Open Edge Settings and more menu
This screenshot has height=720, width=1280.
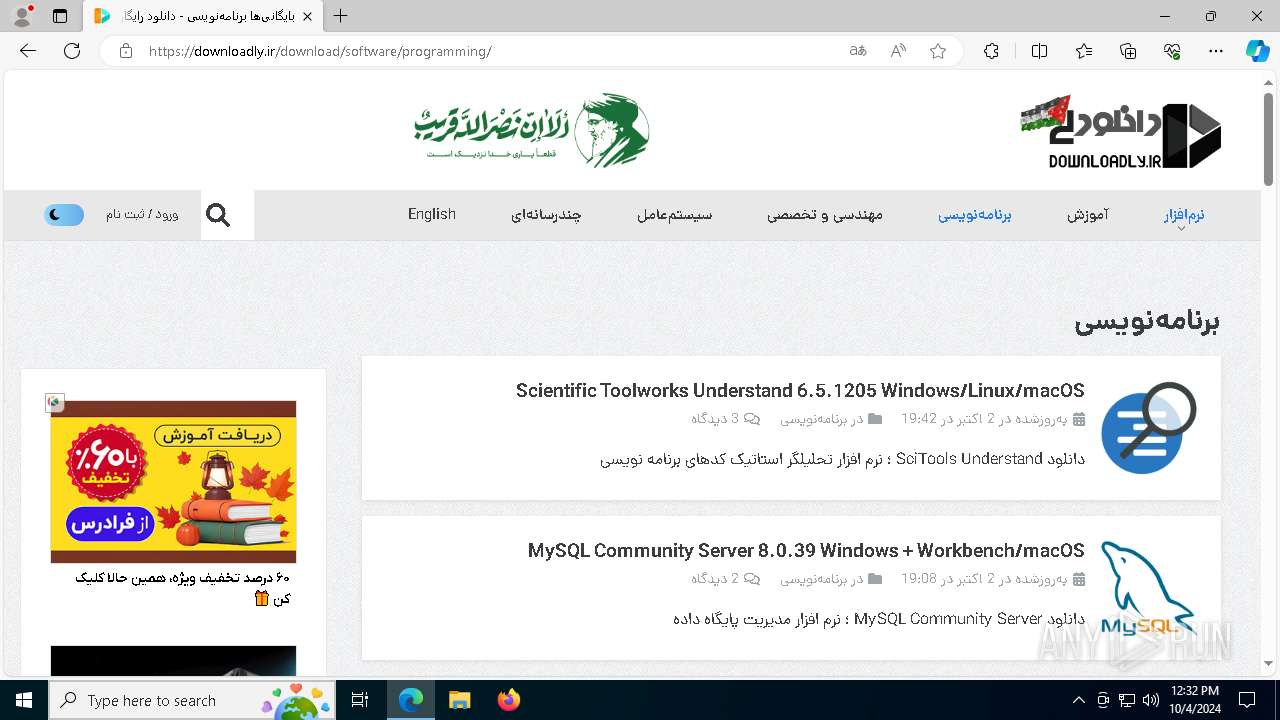click(1216, 51)
